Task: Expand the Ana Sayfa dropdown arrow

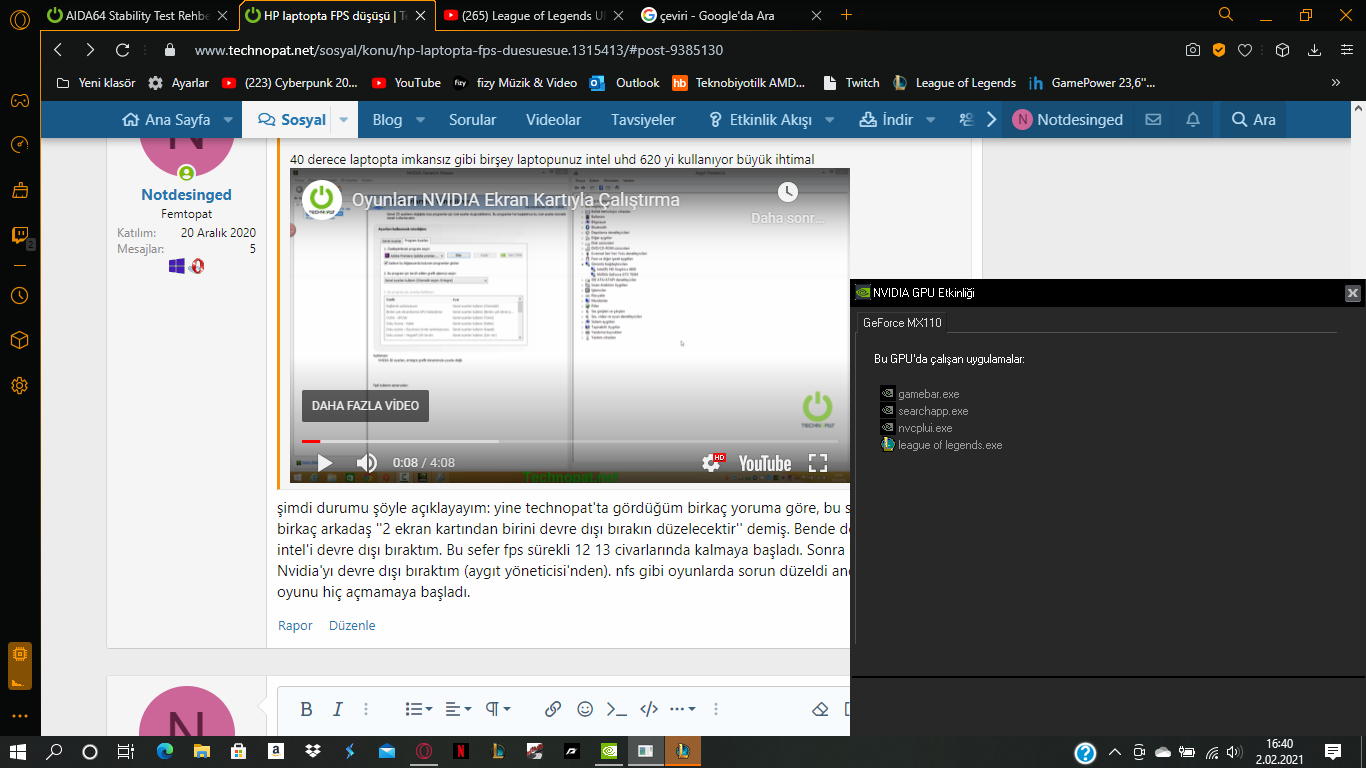Action: tap(228, 119)
